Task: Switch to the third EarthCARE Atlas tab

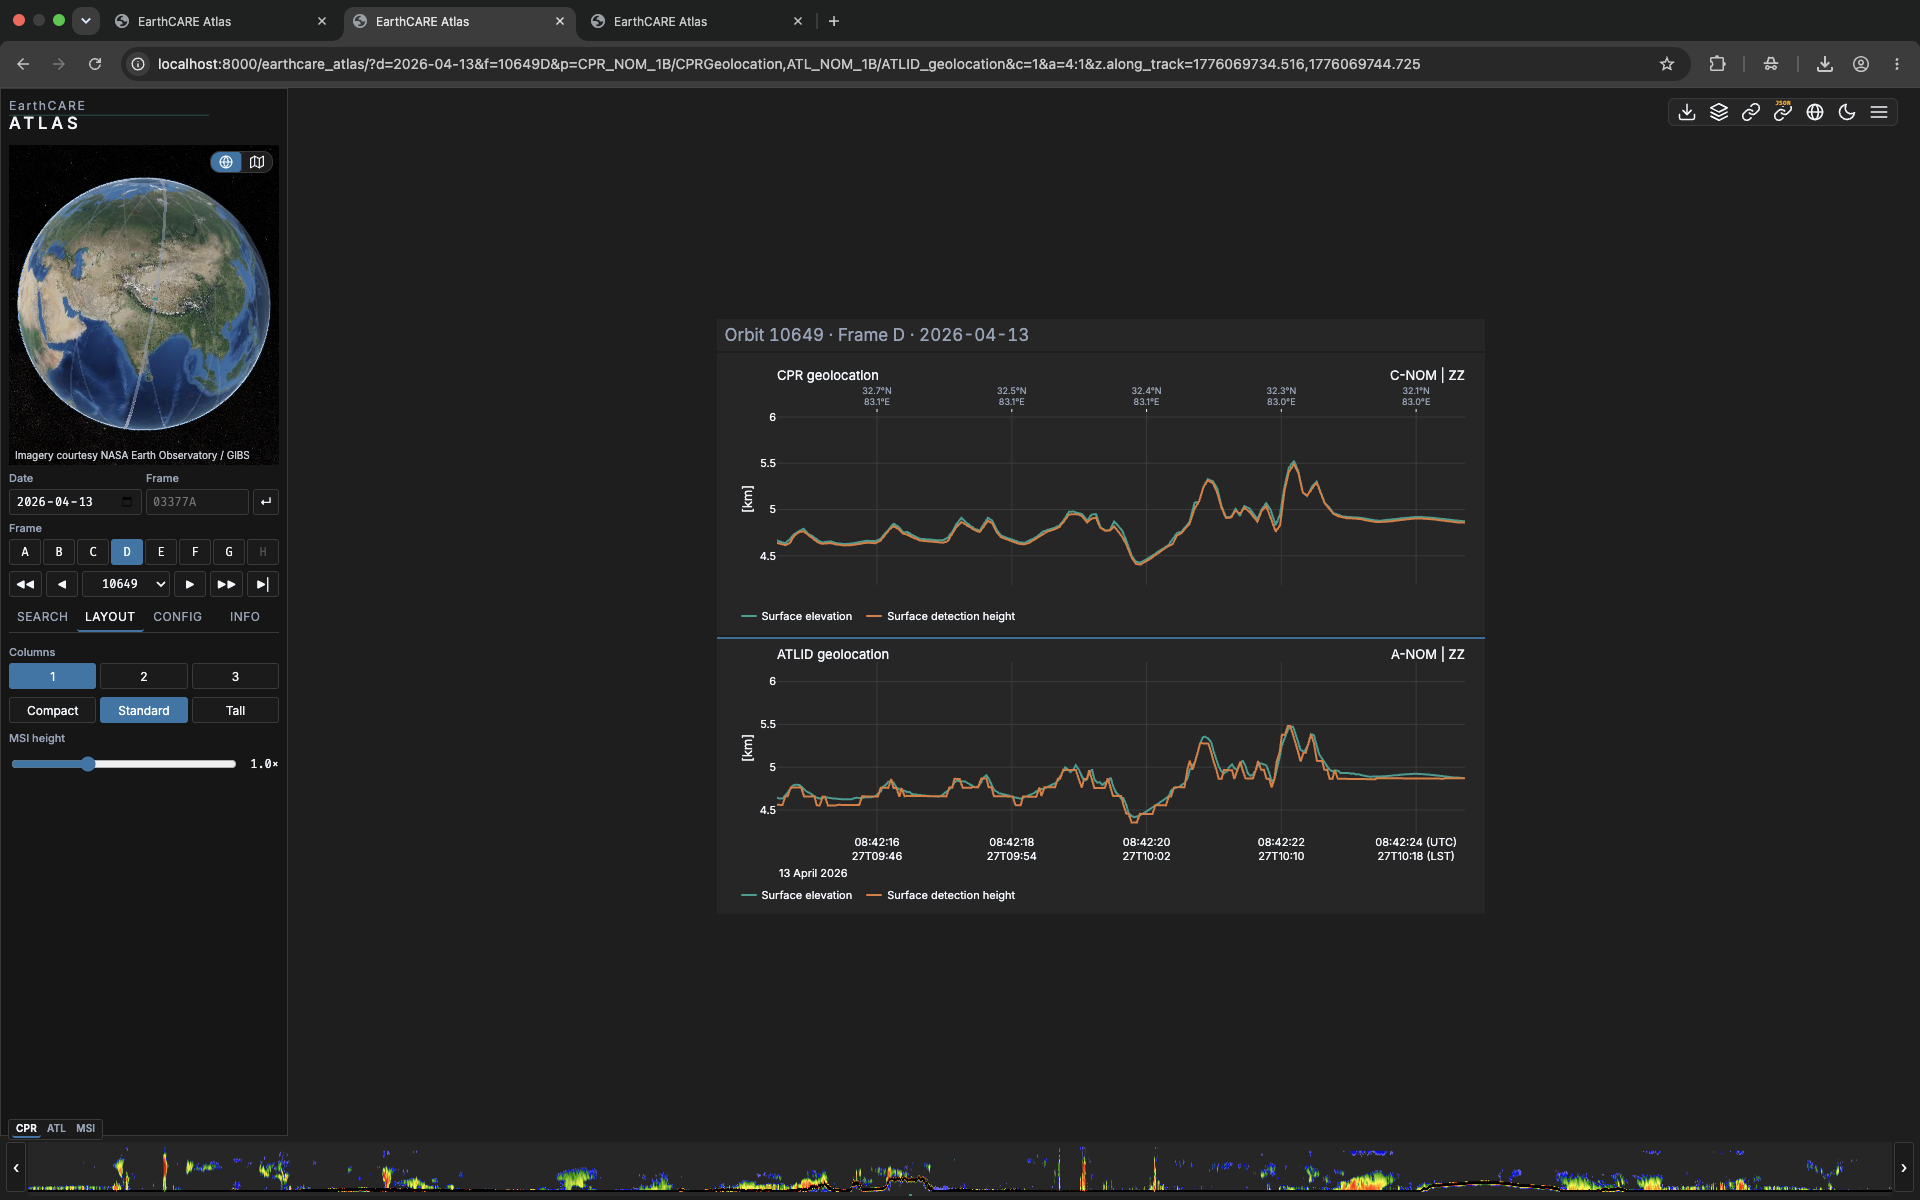Action: (697, 21)
